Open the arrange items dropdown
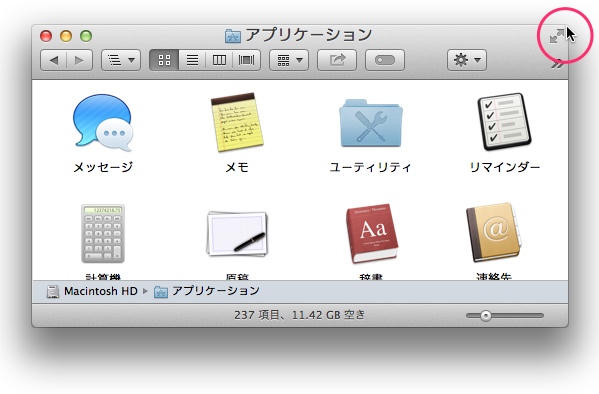The height and width of the screenshot is (394, 599). click(289, 60)
